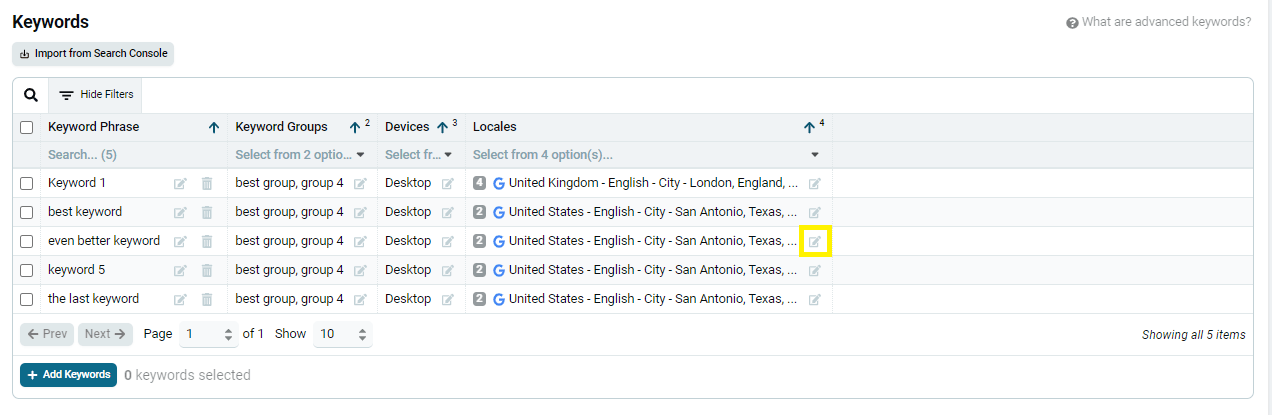Delete the Keyword 1 row

click(207, 183)
